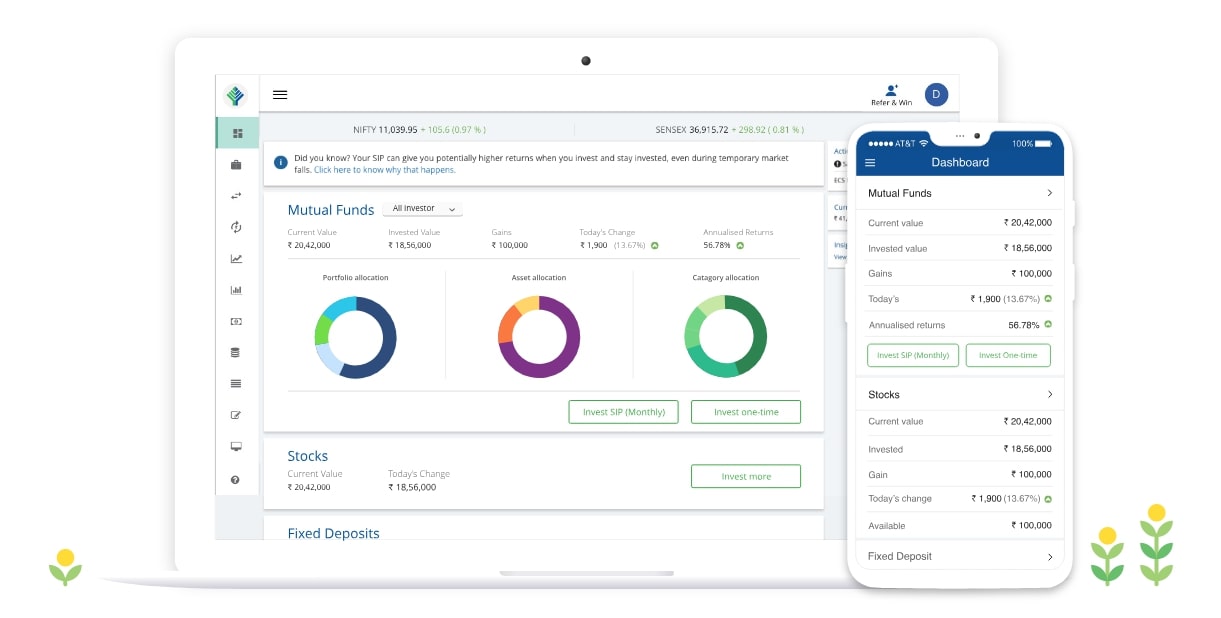Image resolution: width=1221 pixels, height=618 pixels.
Task: Click the circular refresh rupee icon in the sidebar
Action: [x=237, y=227]
